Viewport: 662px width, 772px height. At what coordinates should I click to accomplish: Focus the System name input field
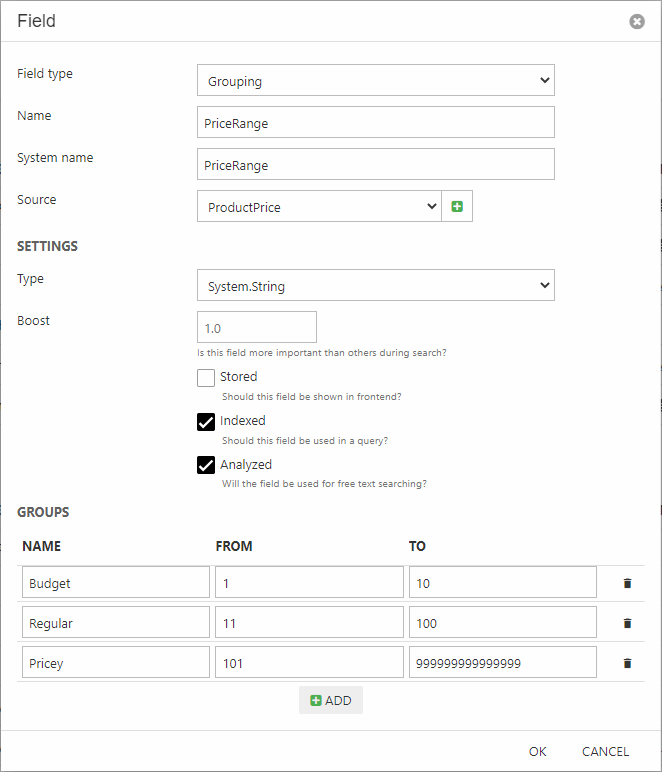[x=375, y=165]
